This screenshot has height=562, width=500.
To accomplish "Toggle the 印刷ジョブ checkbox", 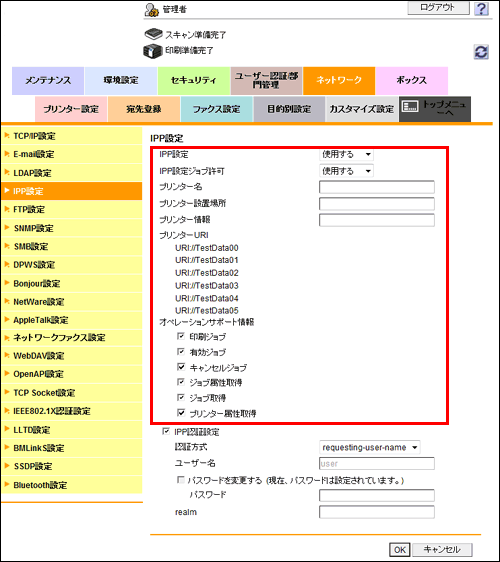I will click(x=181, y=336).
